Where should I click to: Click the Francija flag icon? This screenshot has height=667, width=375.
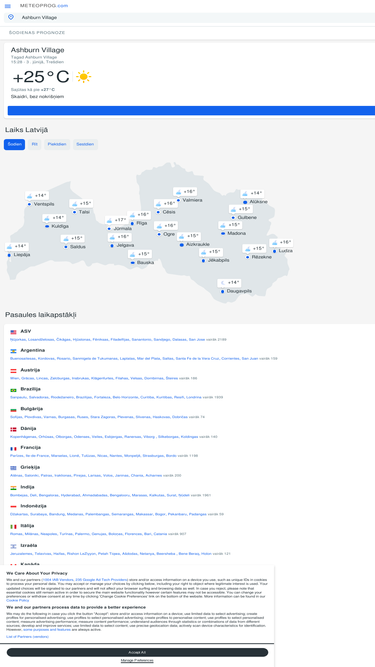click(13, 448)
